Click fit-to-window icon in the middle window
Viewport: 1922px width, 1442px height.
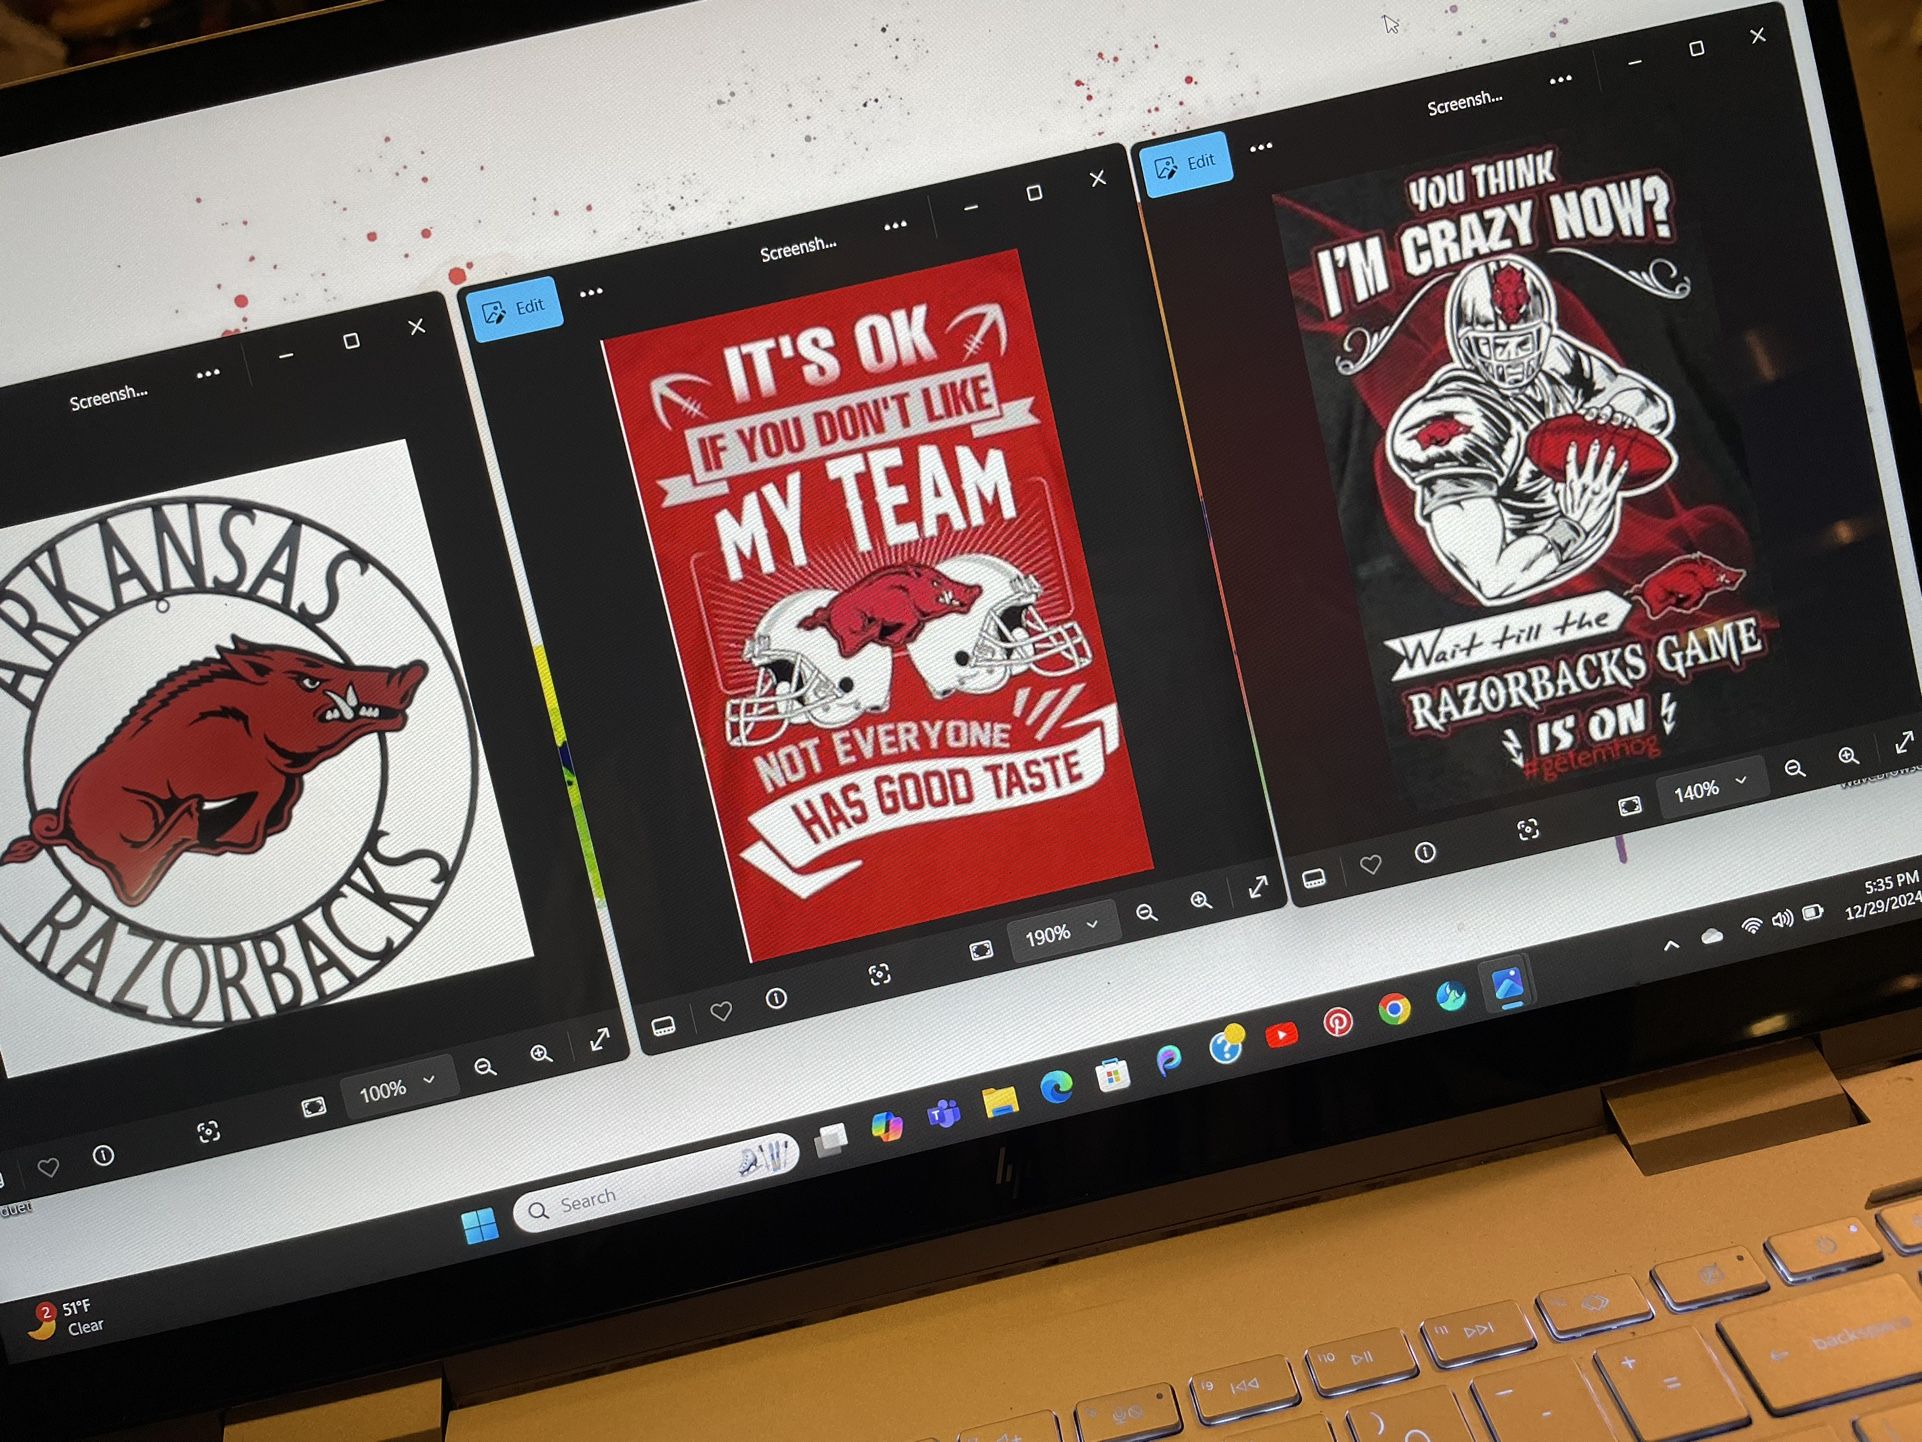(981, 949)
